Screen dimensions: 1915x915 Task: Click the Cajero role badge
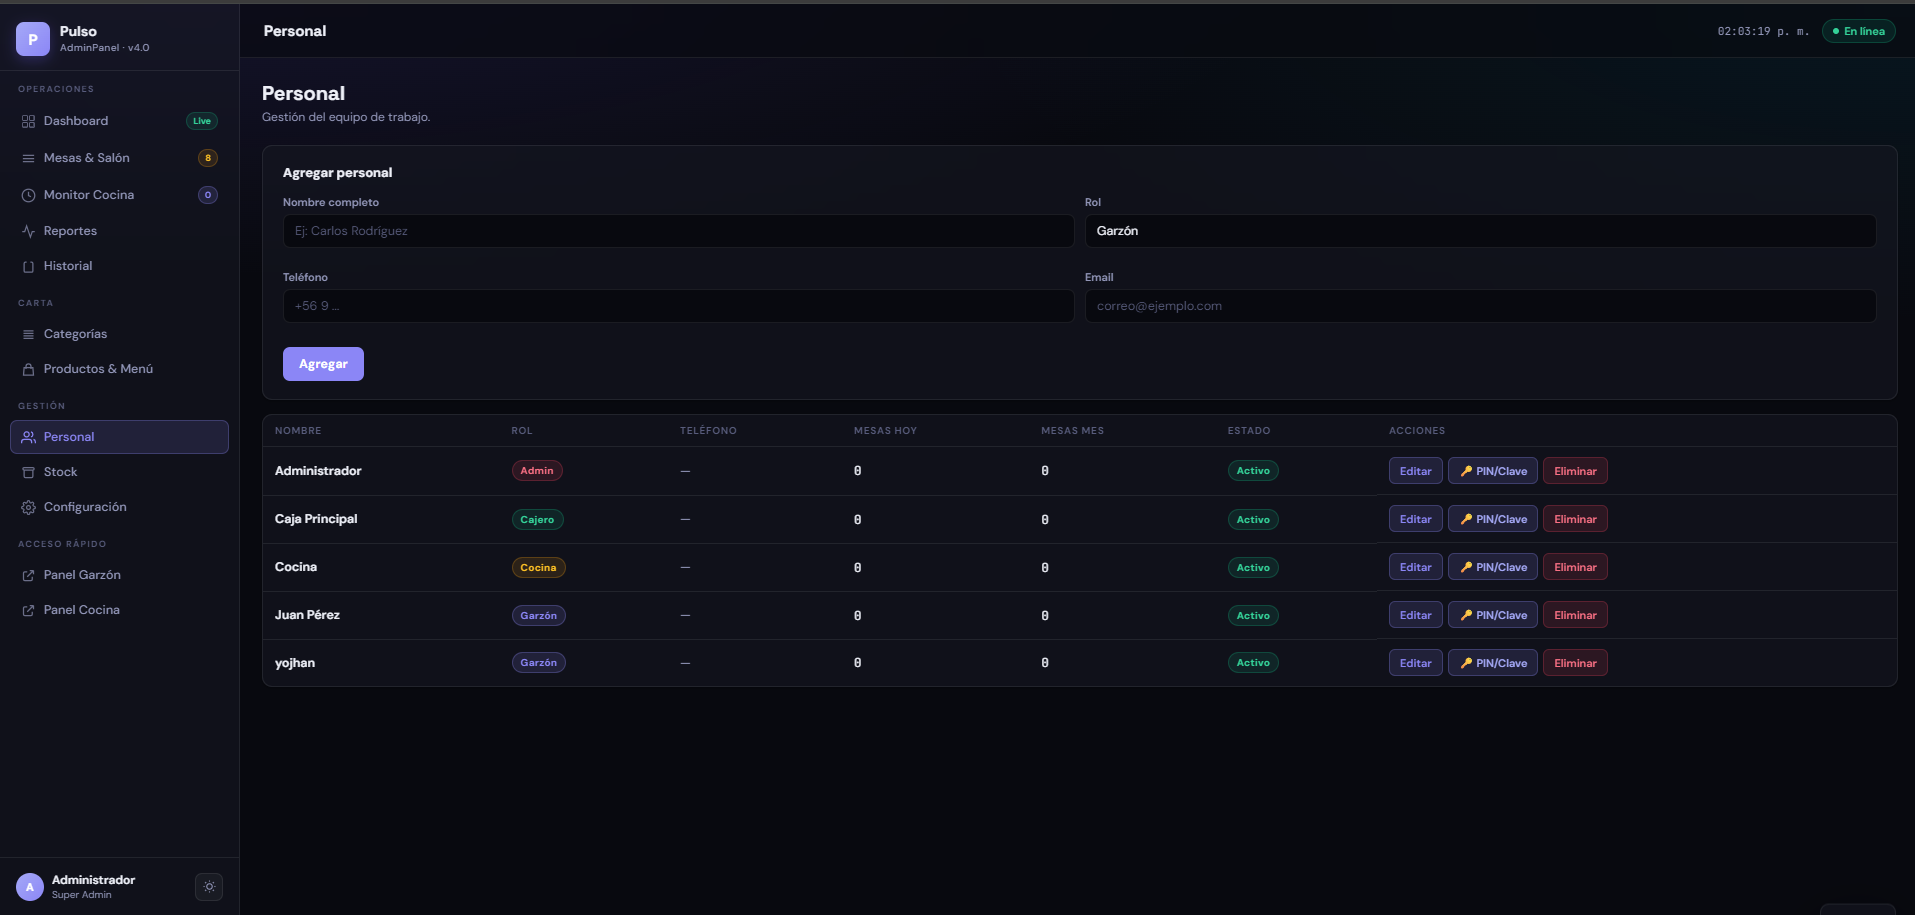tap(537, 520)
